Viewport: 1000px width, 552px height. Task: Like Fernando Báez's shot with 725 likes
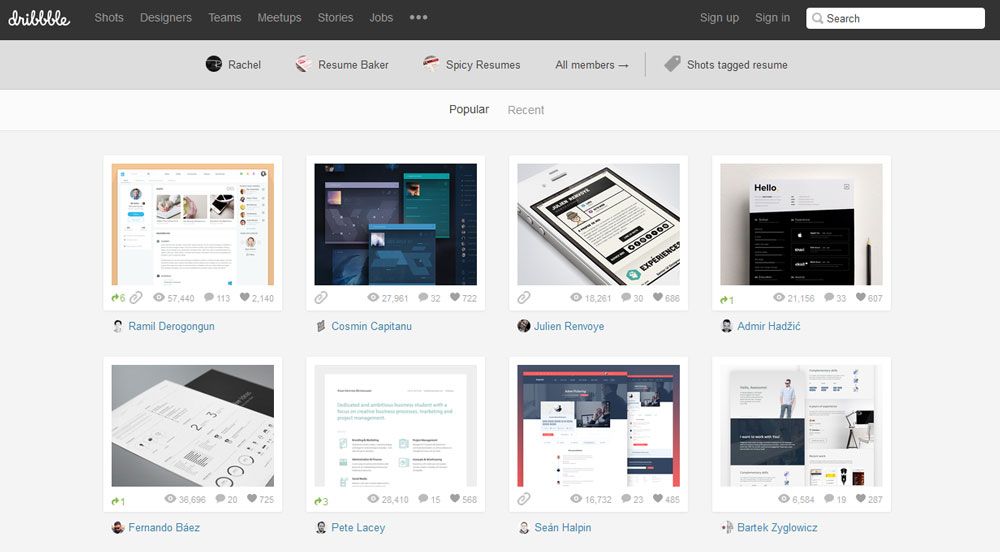tap(252, 498)
